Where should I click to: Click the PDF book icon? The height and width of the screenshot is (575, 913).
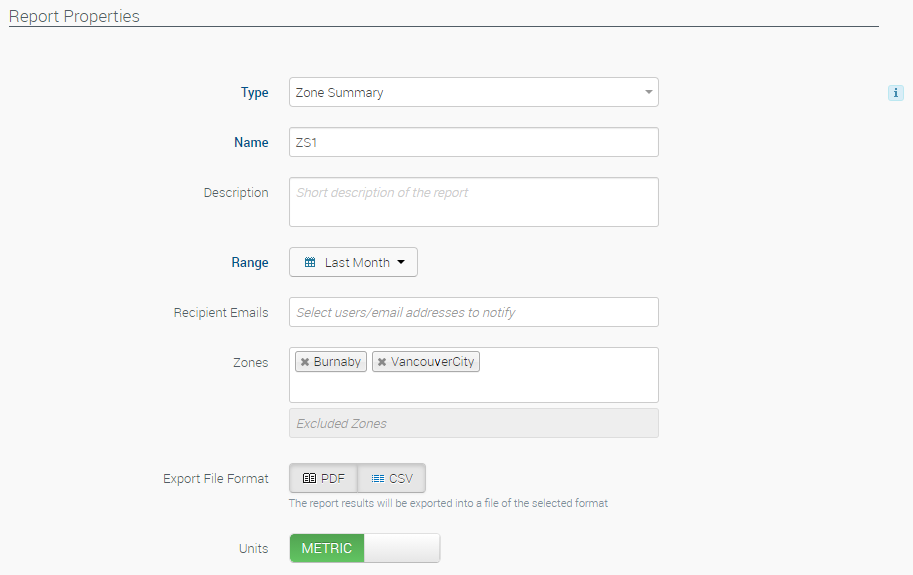coord(309,479)
